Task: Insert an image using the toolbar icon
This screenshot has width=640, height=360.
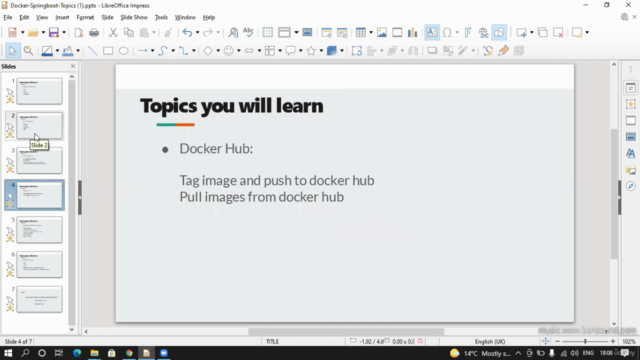Action: (x=382, y=32)
